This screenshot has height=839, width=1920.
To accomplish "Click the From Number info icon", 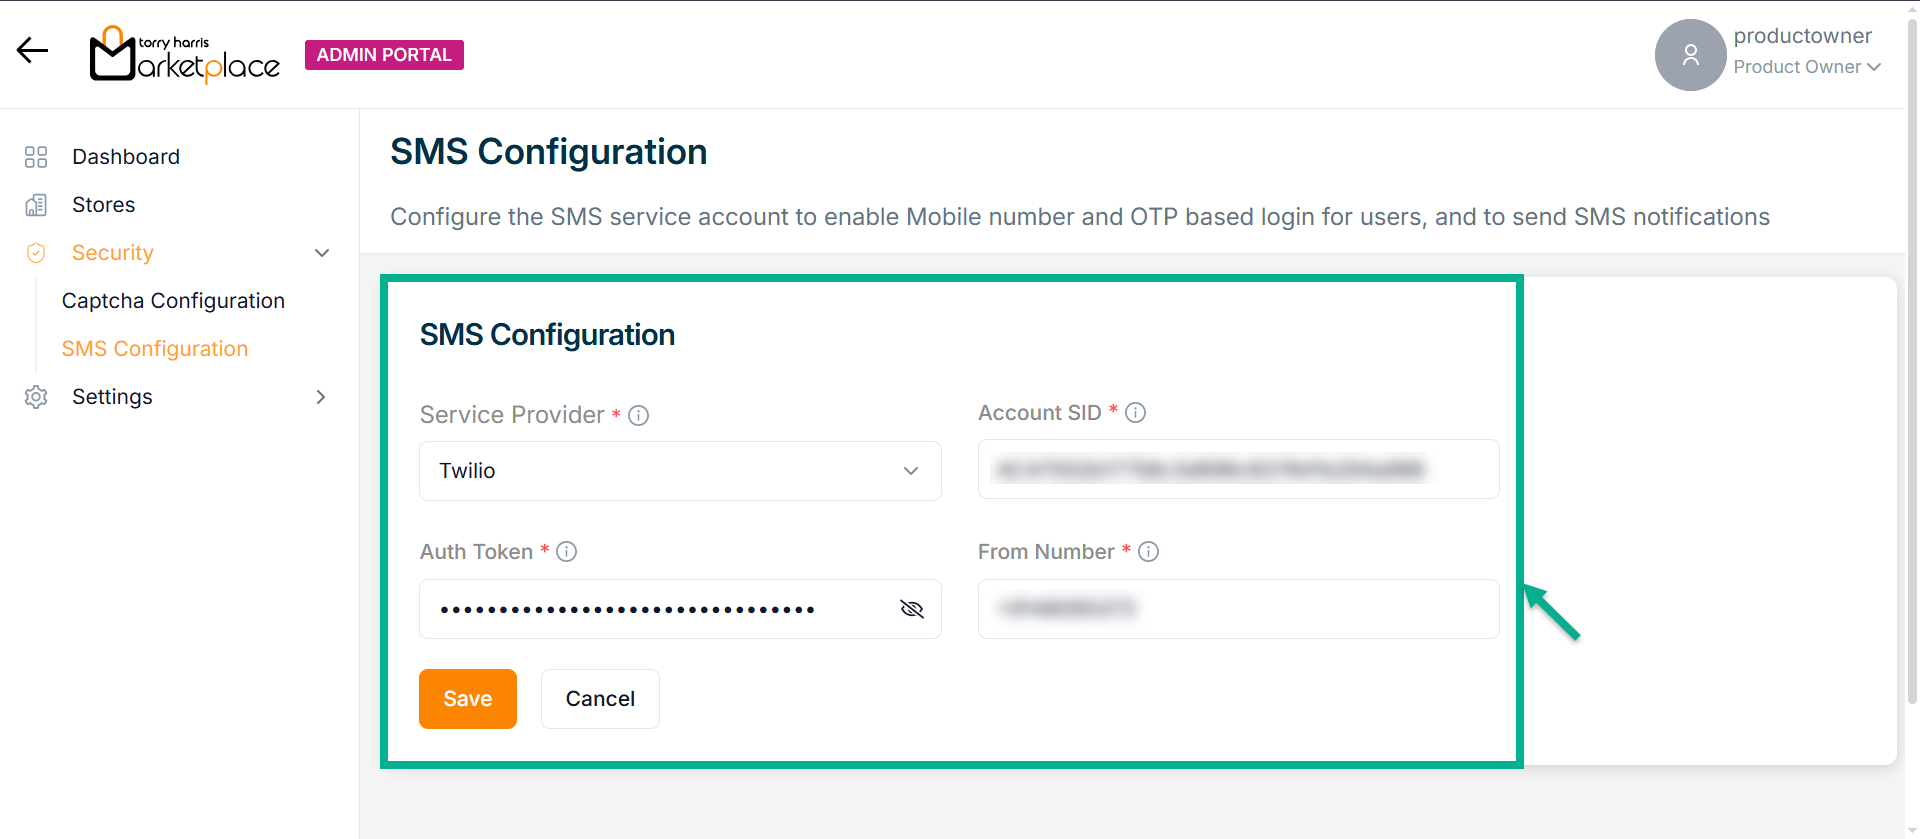I will coord(1149,552).
